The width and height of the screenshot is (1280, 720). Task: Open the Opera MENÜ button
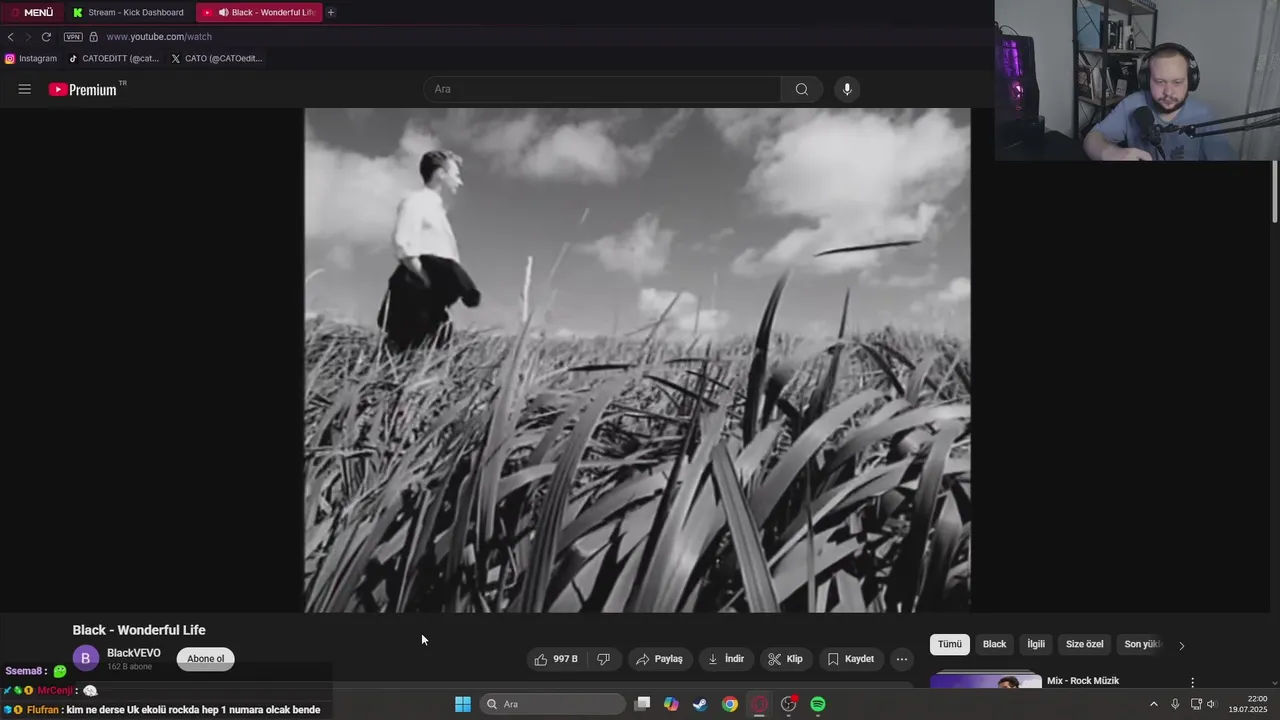click(32, 12)
